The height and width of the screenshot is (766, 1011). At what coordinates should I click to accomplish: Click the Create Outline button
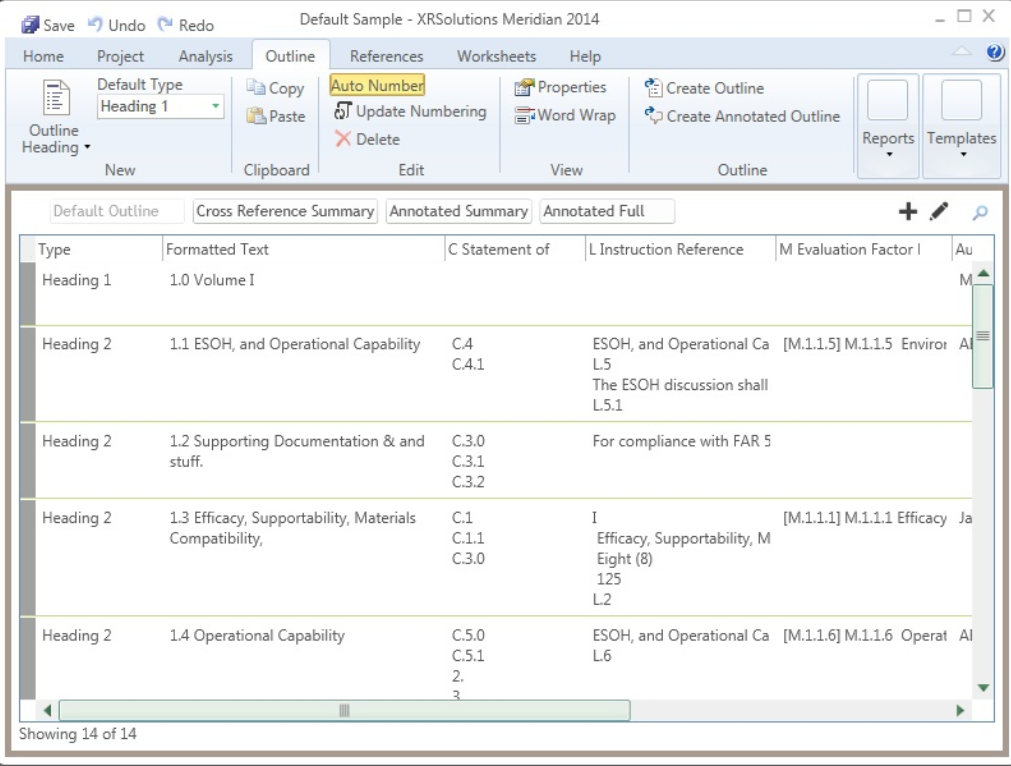707,88
